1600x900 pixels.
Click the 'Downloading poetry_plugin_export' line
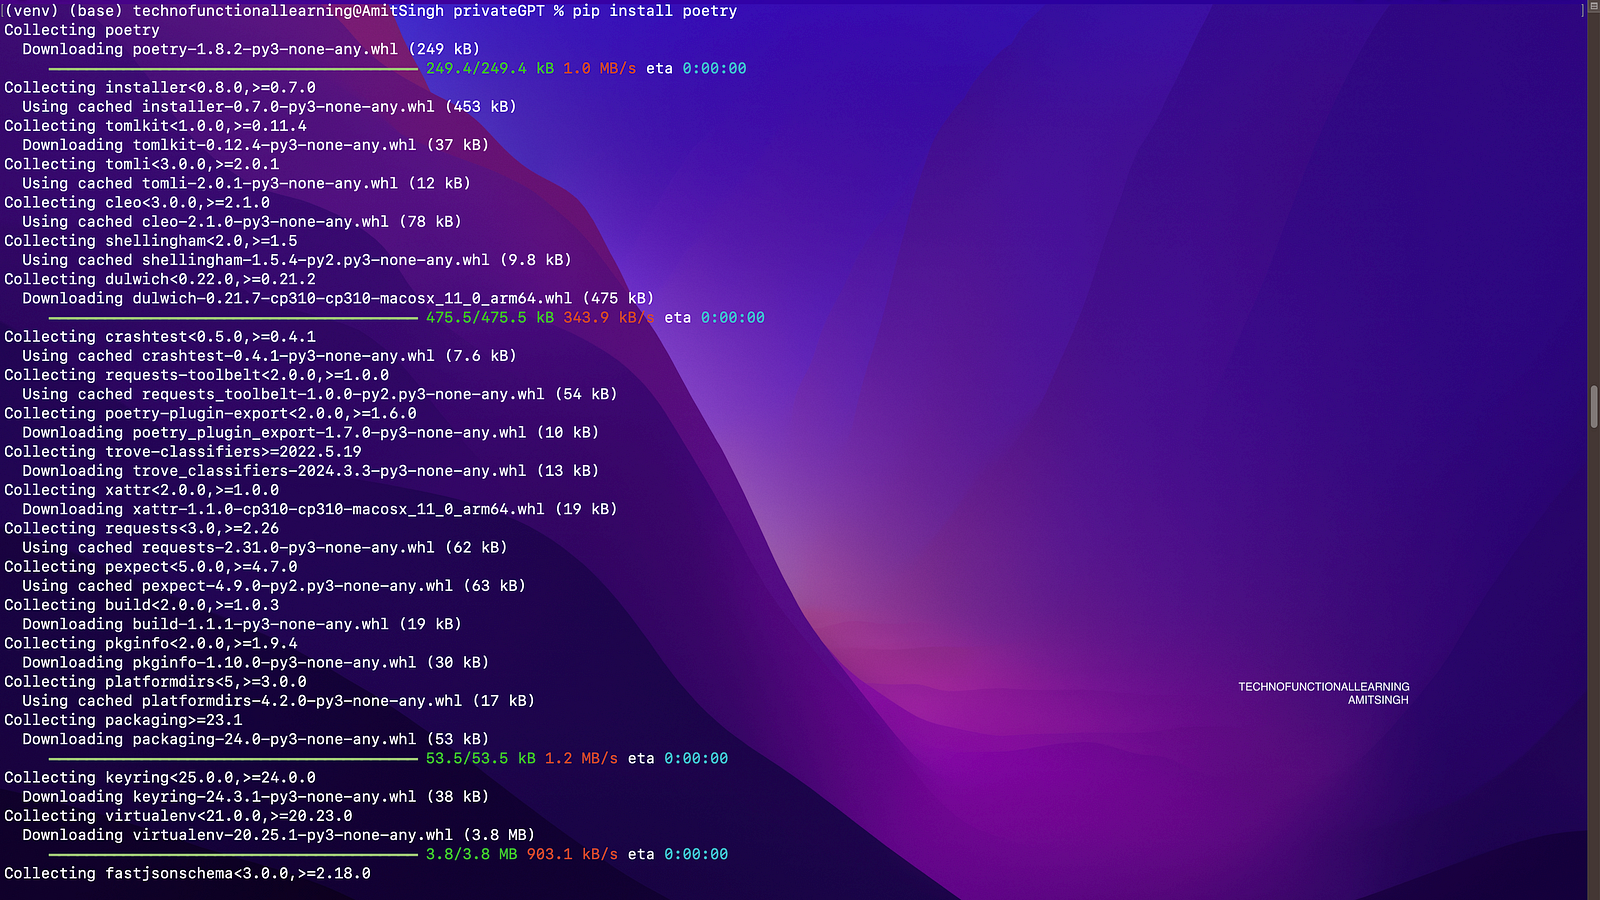[x=310, y=433]
